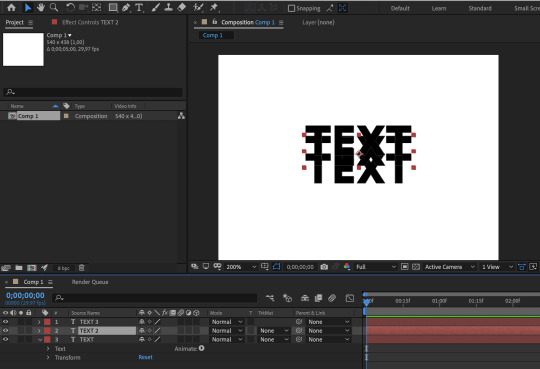
Task: Click the Home icon in toolbar
Action: (x=11, y=7)
